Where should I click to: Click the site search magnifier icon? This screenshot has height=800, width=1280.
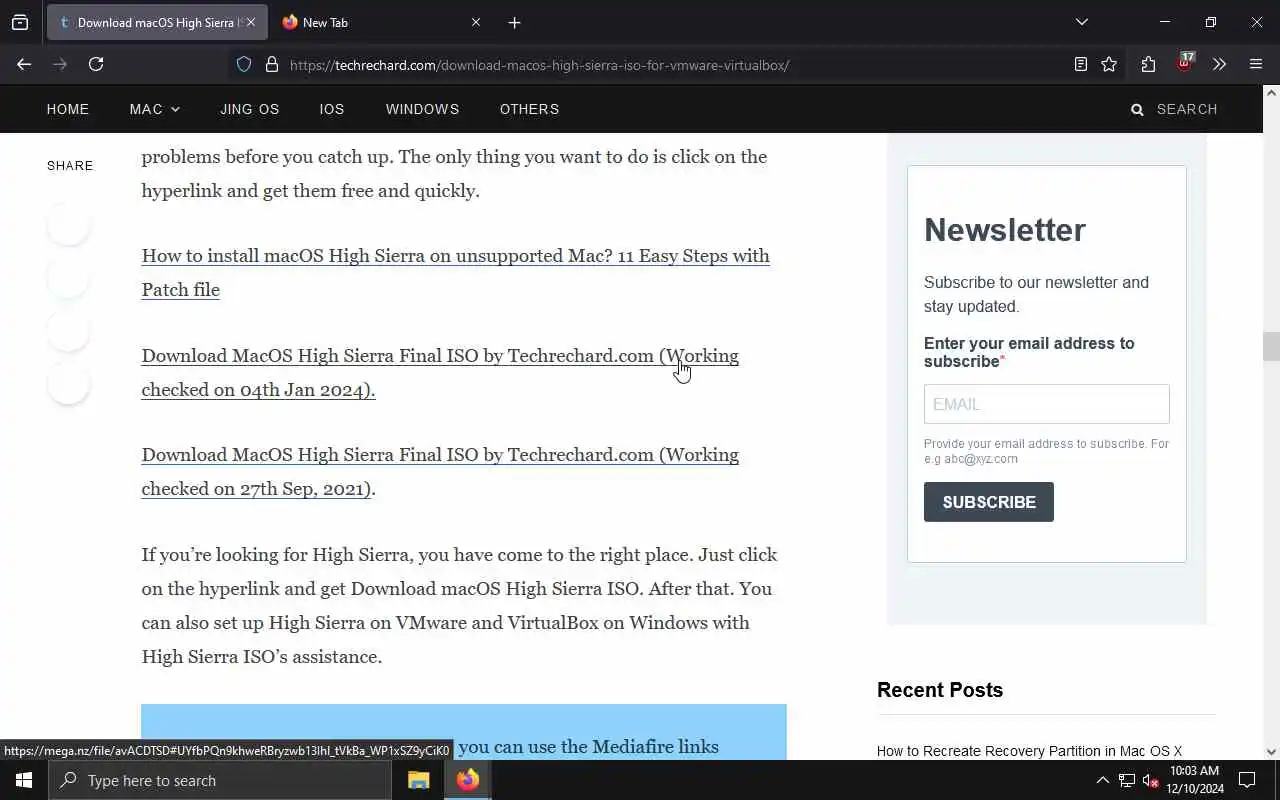point(1137,110)
